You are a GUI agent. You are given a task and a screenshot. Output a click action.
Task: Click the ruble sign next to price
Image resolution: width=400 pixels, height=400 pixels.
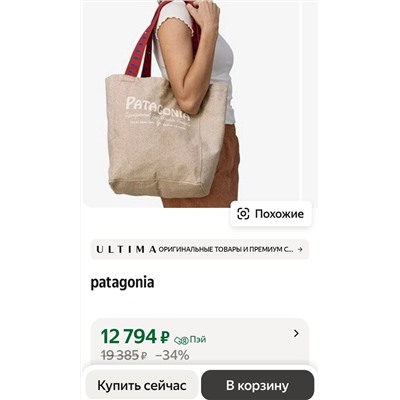click(x=165, y=337)
